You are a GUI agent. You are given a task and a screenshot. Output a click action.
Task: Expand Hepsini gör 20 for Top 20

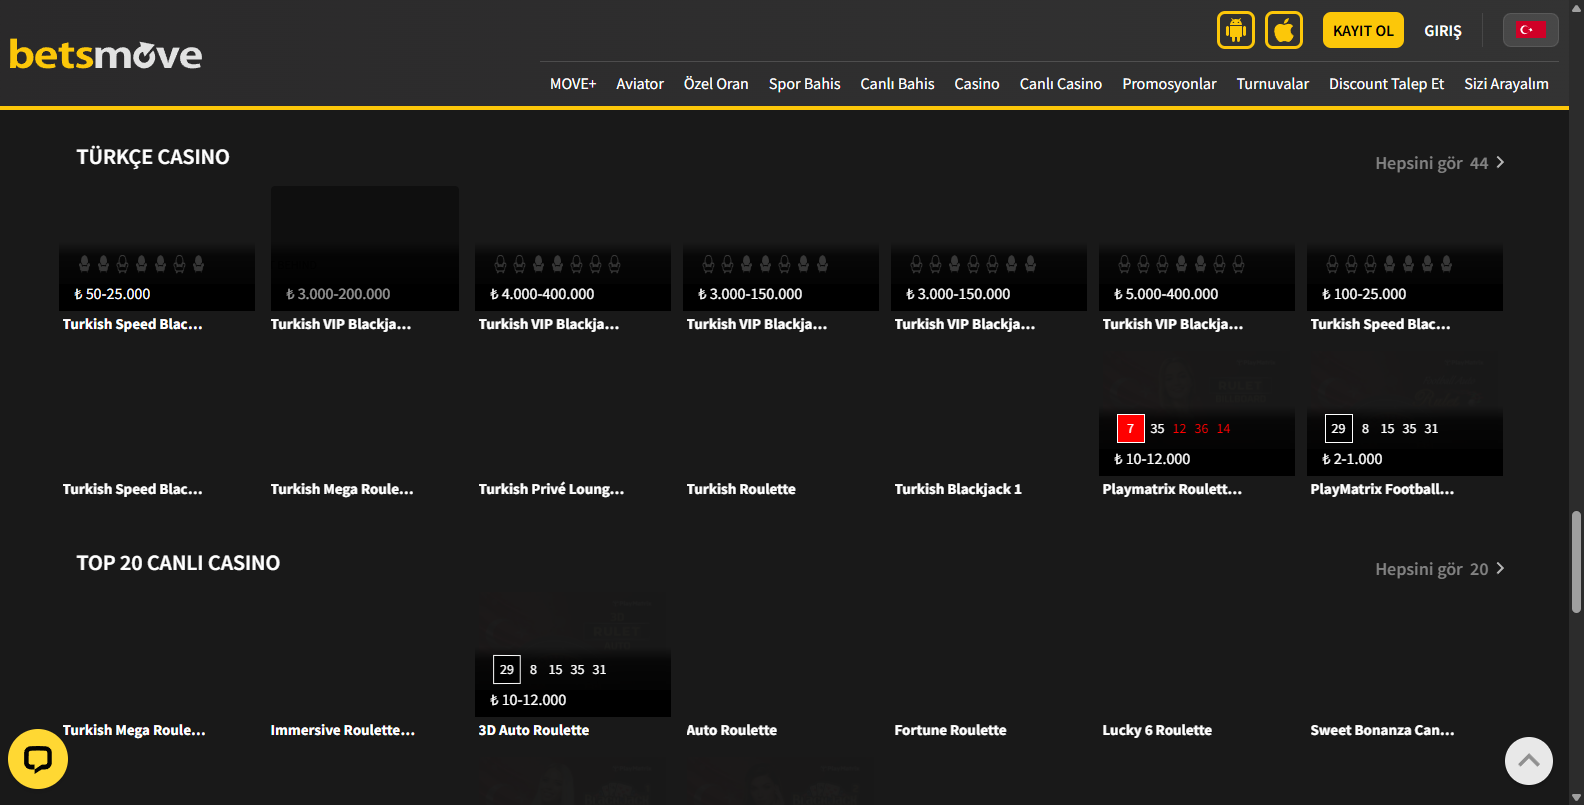pos(1440,569)
